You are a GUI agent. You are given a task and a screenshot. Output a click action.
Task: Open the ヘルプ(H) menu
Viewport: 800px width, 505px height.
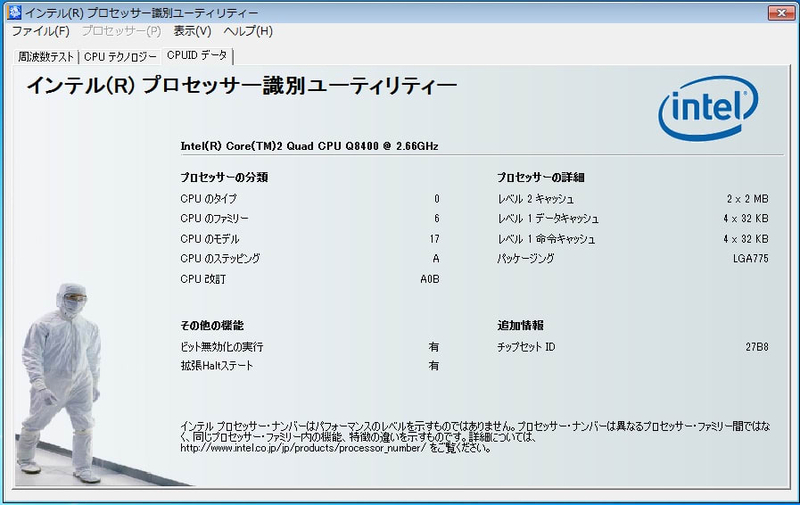(248, 31)
